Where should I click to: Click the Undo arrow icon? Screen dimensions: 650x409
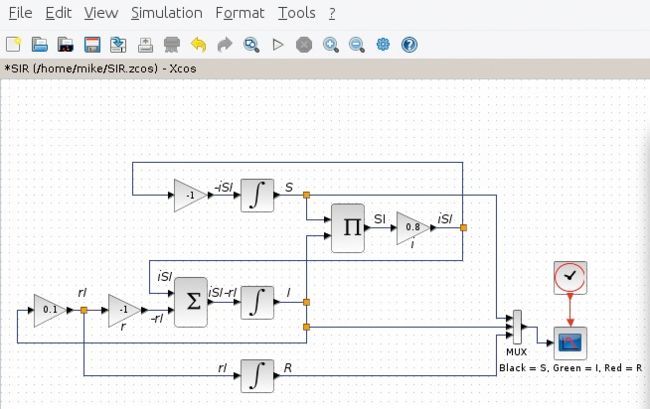tap(198, 44)
